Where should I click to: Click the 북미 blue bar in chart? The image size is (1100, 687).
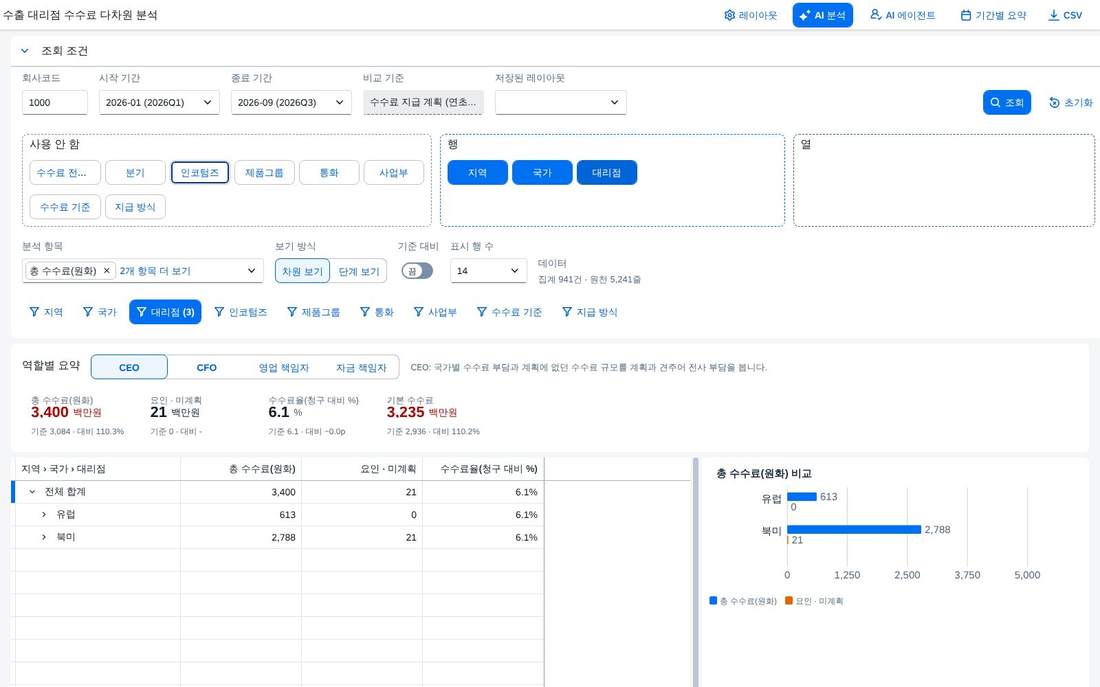pyautogui.click(x=854, y=529)
